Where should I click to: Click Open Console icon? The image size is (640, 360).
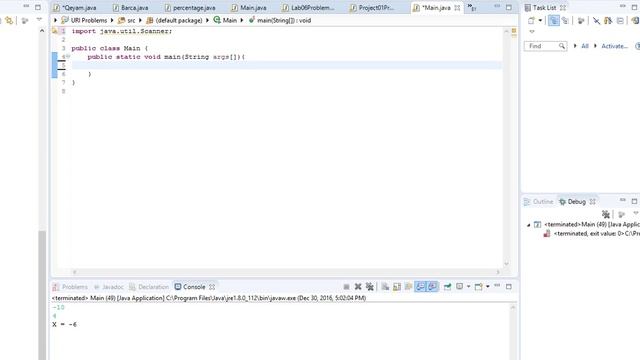pyautogui.click(x=478, y=287)
